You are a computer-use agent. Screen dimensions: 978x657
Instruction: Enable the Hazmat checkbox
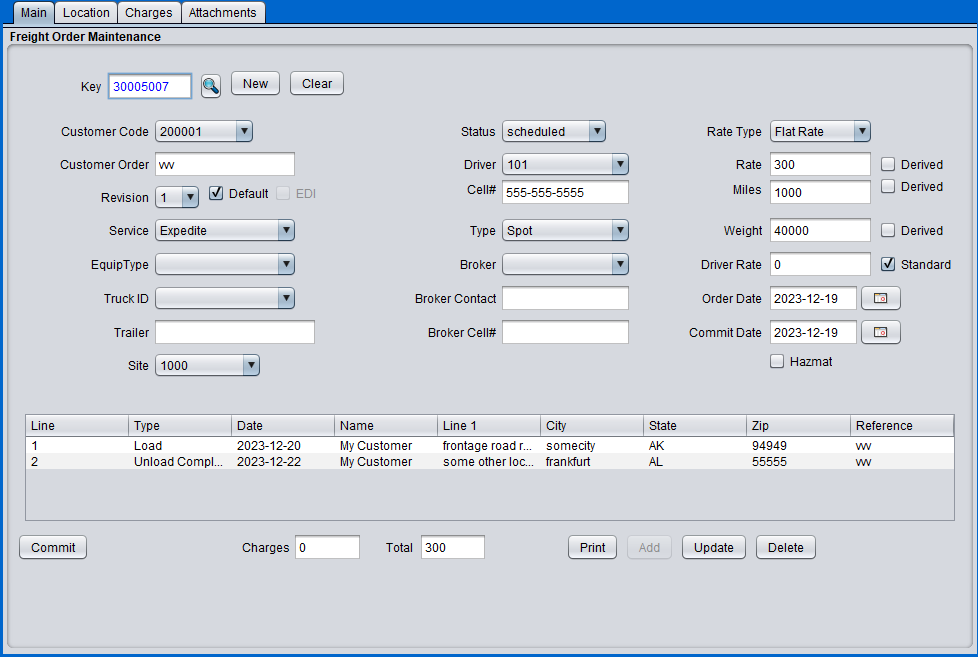[x=777, y=361]
